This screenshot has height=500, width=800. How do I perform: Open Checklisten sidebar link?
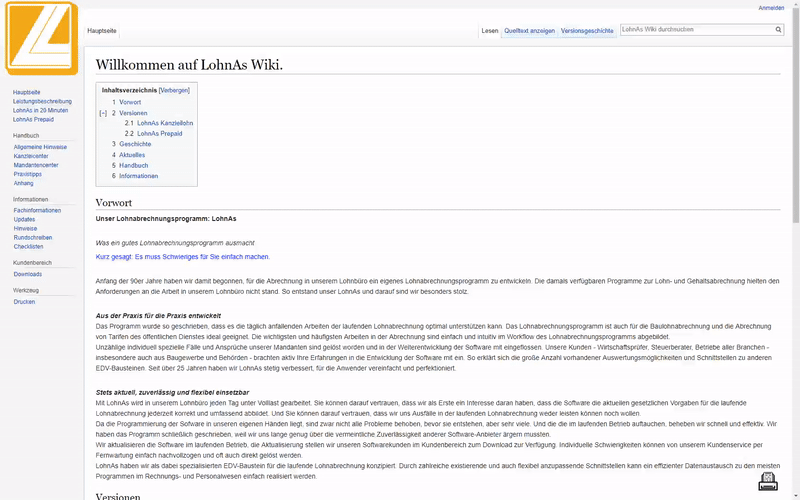click(x=29, y=246)
